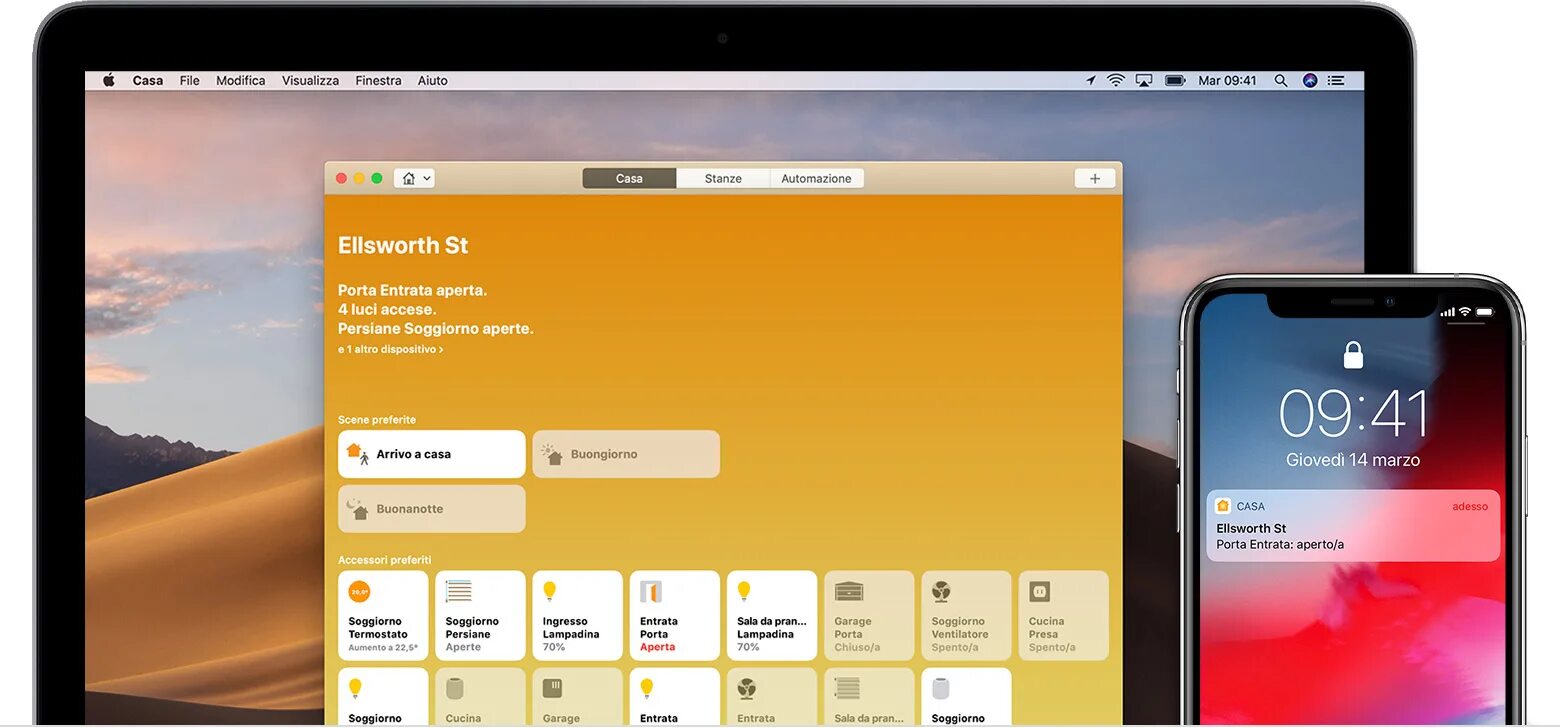
Task: Run the Buongiorno scene
Action: coord(626,454)
